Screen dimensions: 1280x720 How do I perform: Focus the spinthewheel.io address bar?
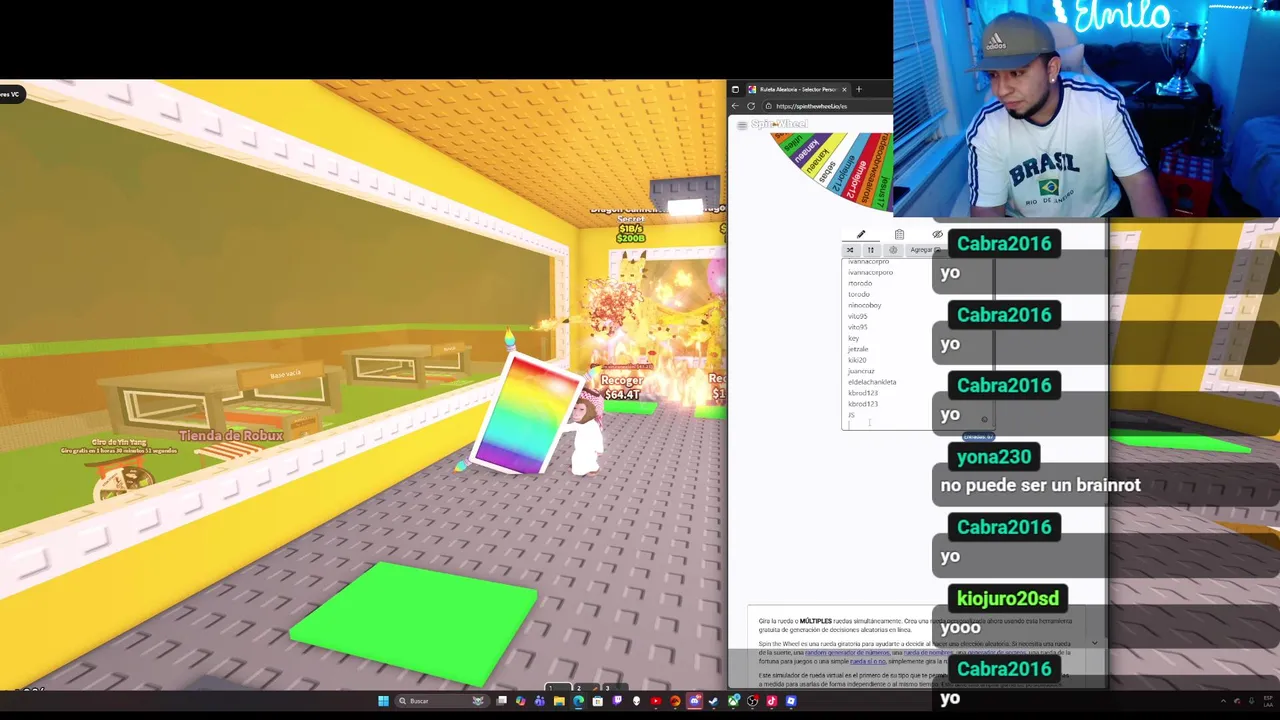827,106
